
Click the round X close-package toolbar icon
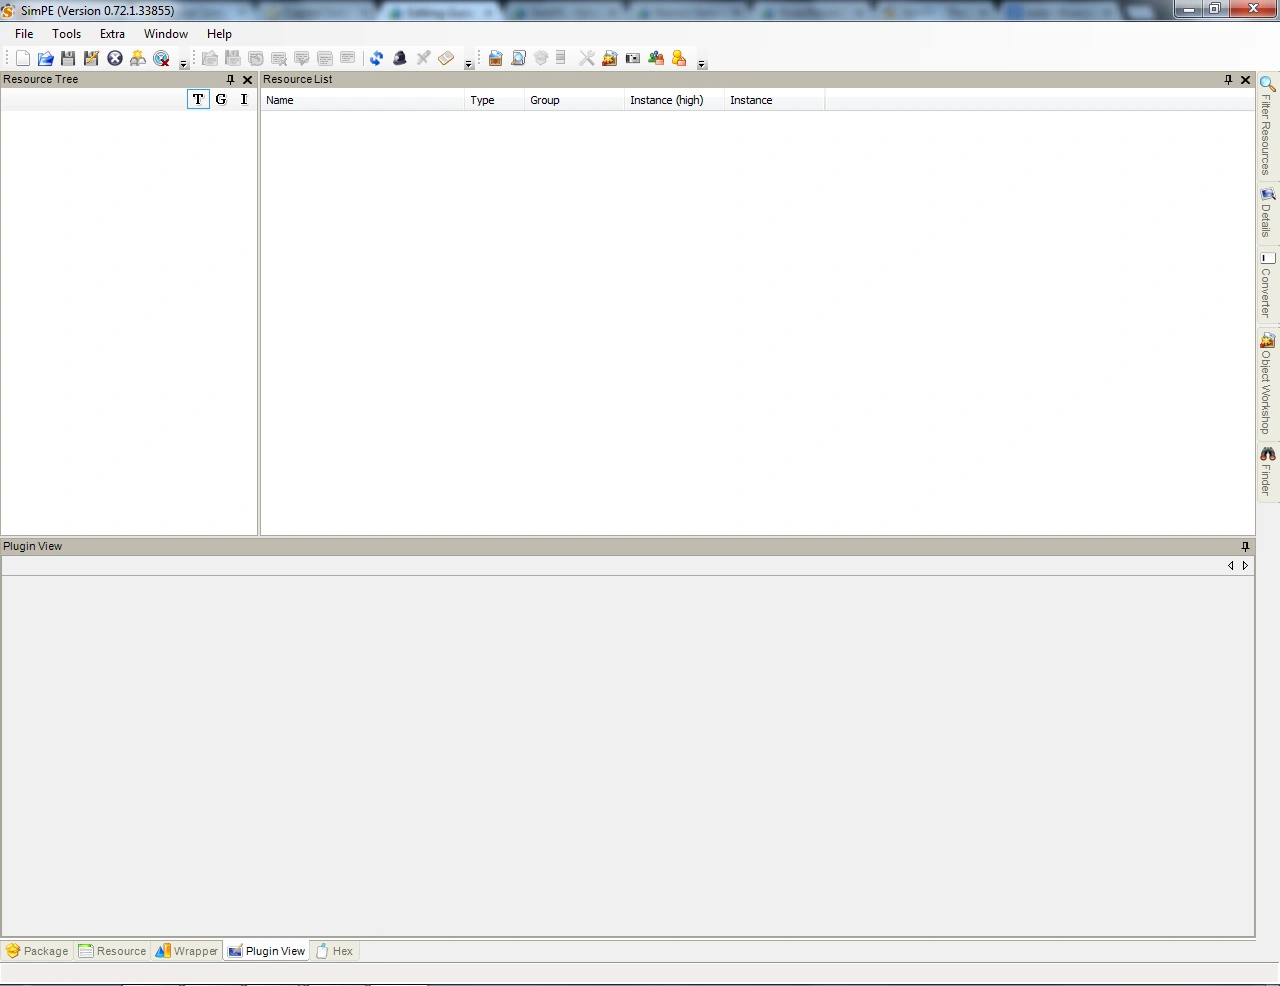115,58
